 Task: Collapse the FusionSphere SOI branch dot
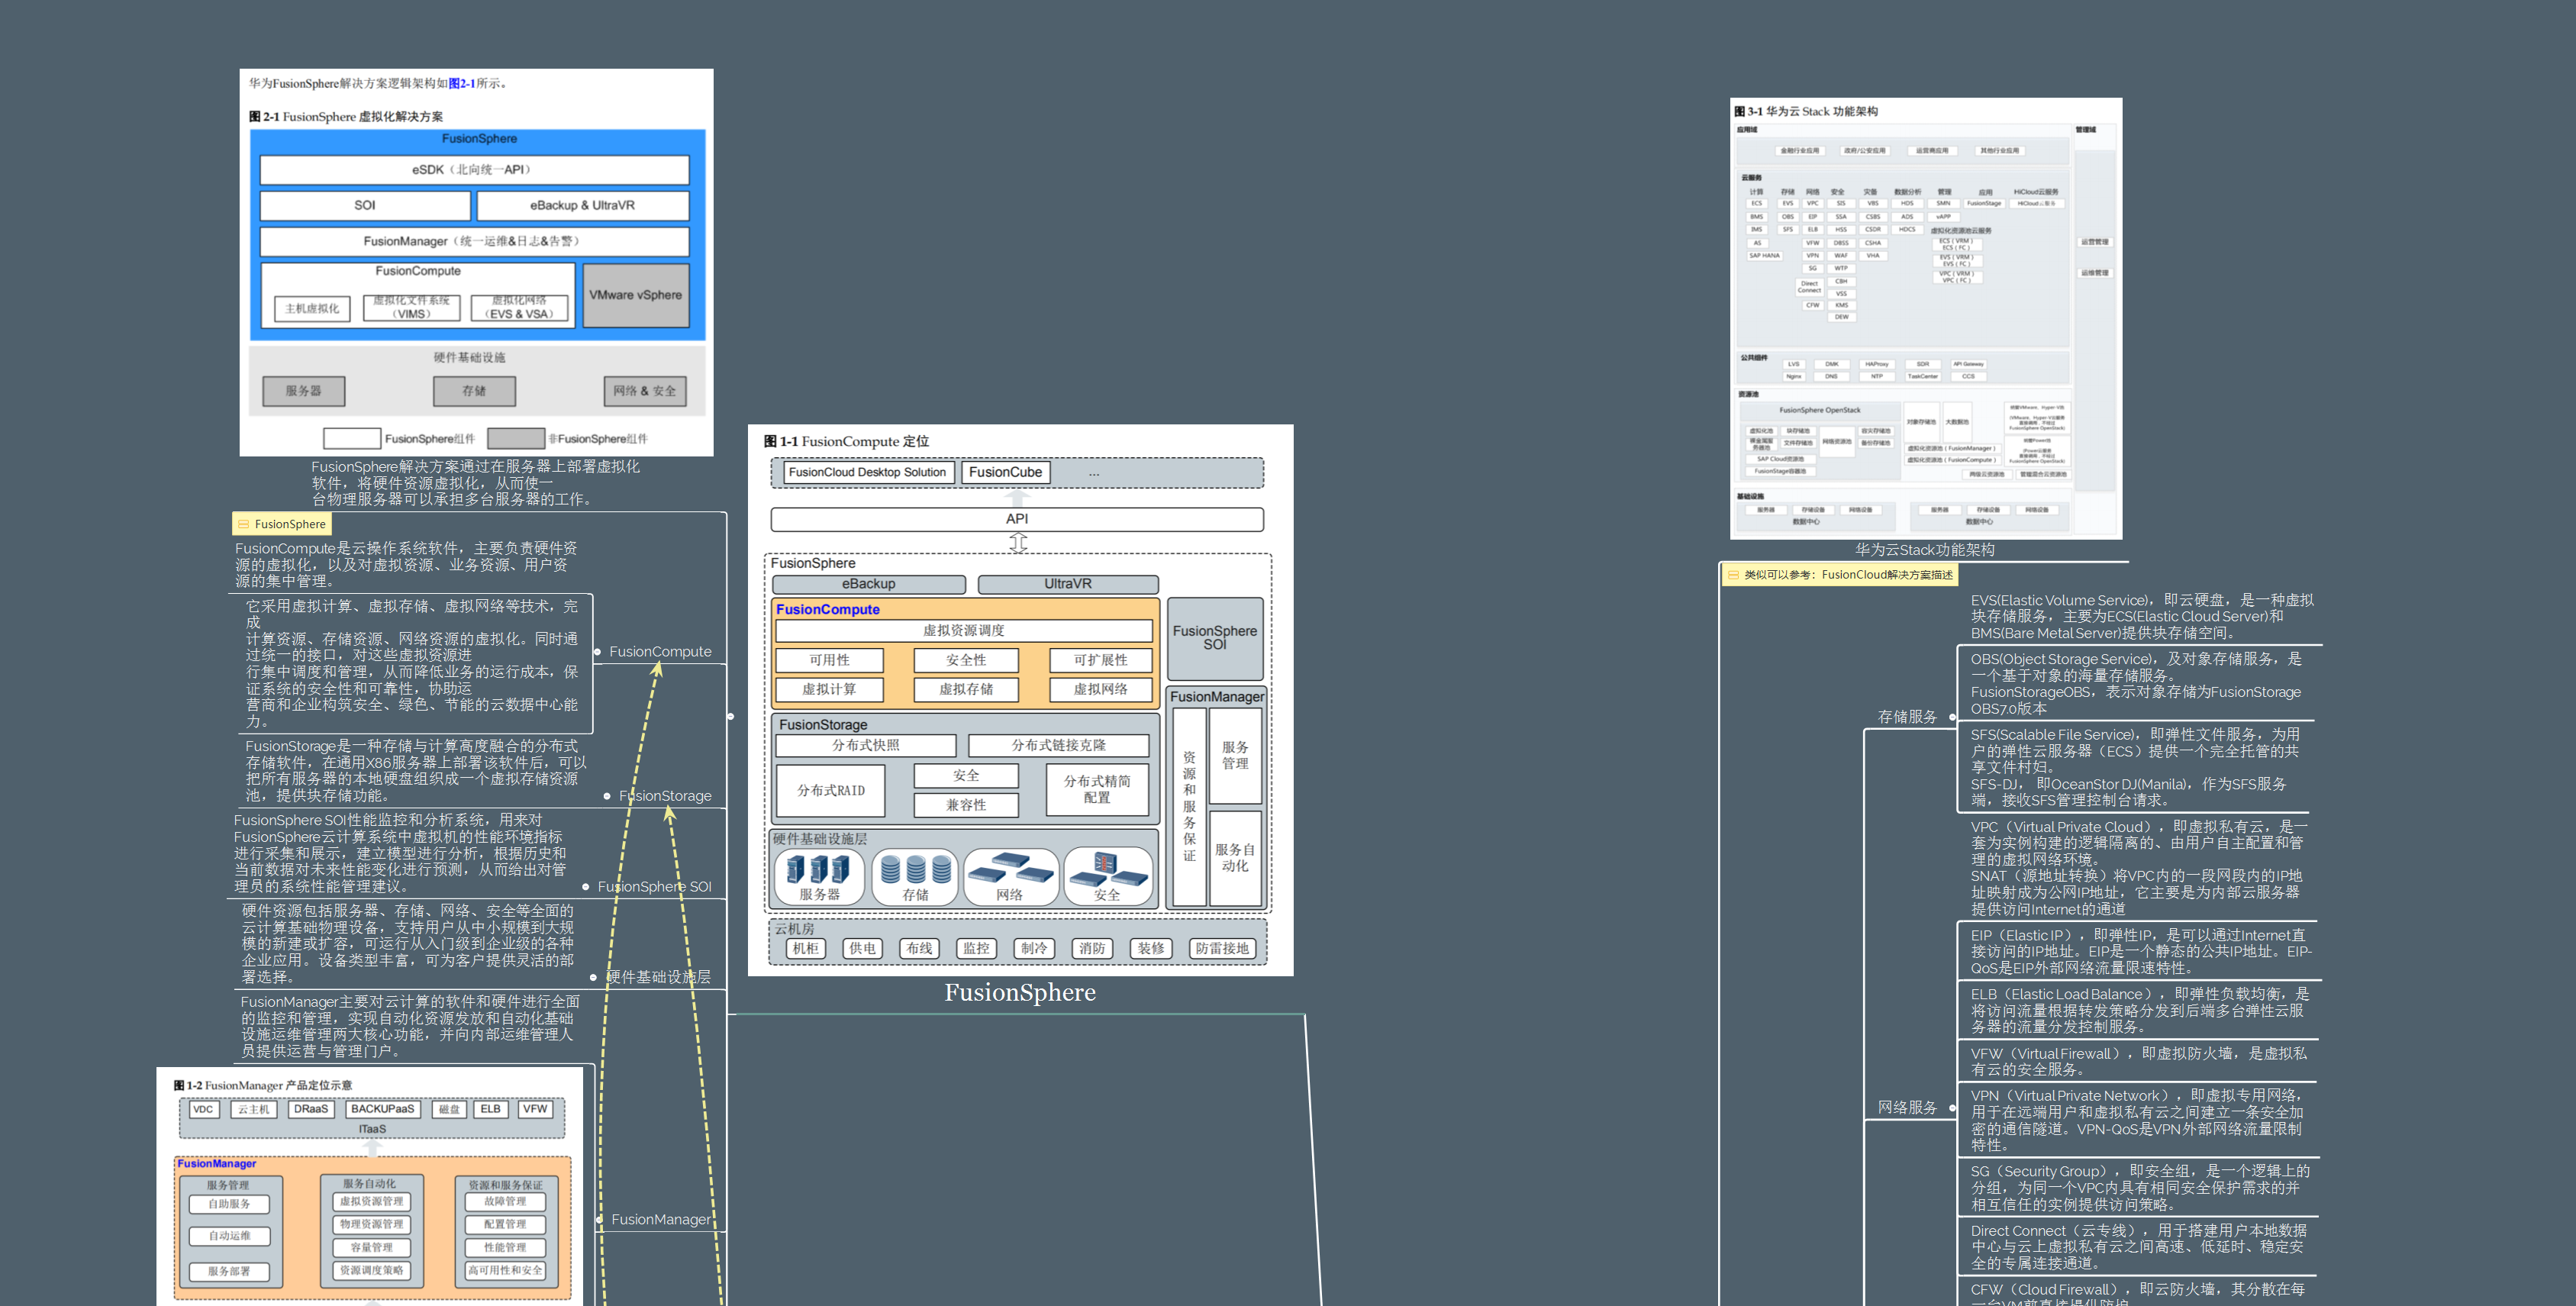tap(586, 887)
